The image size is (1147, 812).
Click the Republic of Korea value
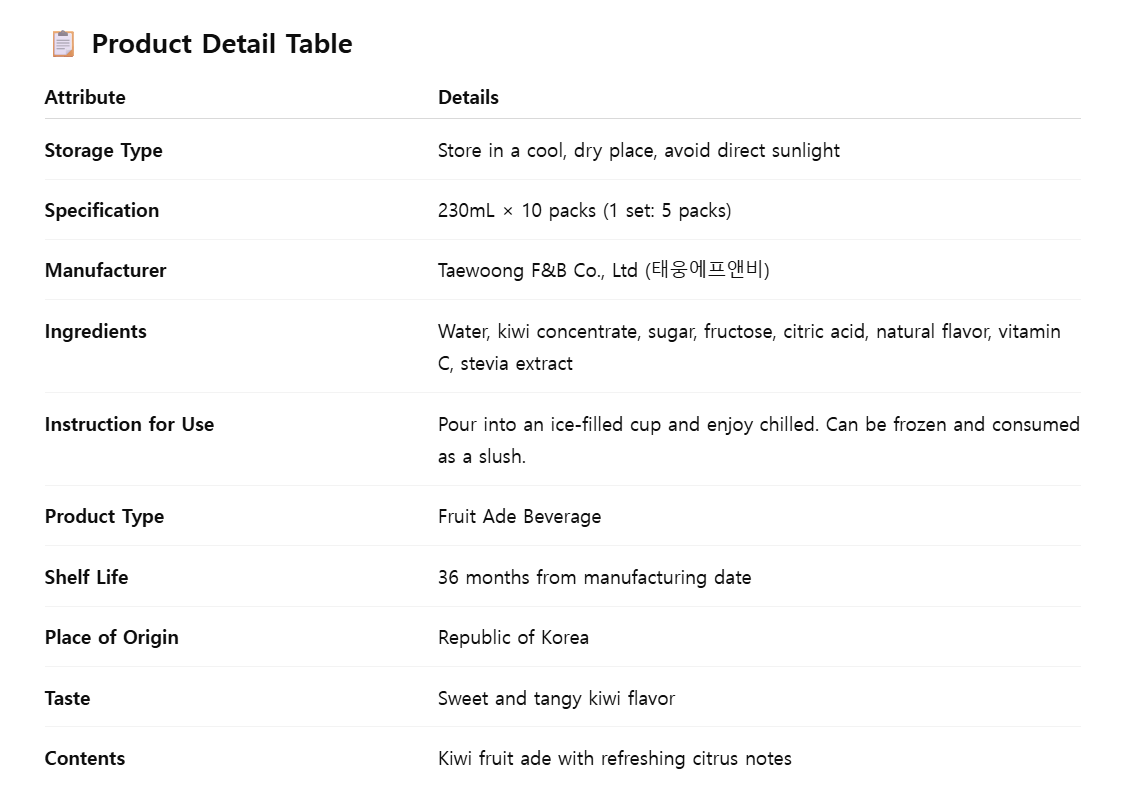513,637
